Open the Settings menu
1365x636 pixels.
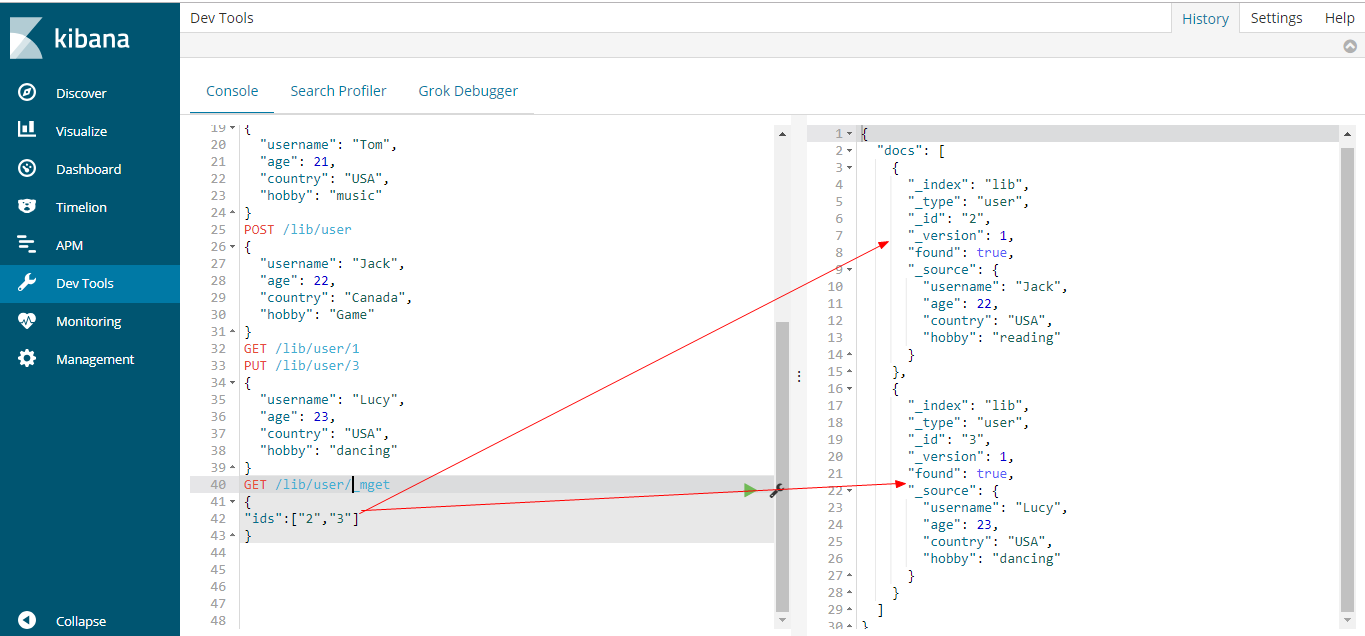(1276, 18)
